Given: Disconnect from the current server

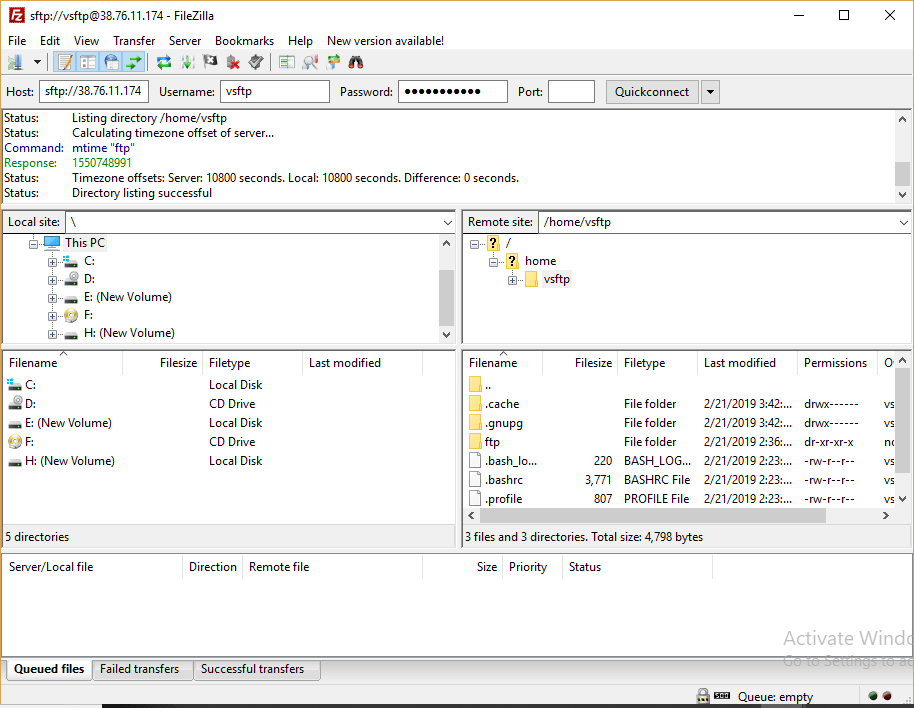Looking at the screenshot, I should click(233, 62).
